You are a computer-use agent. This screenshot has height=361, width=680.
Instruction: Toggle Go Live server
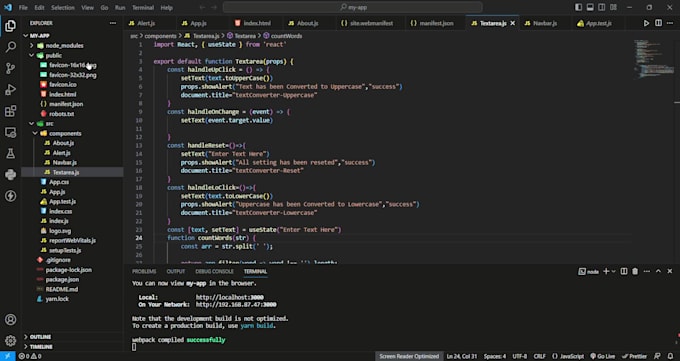(603, 356)
